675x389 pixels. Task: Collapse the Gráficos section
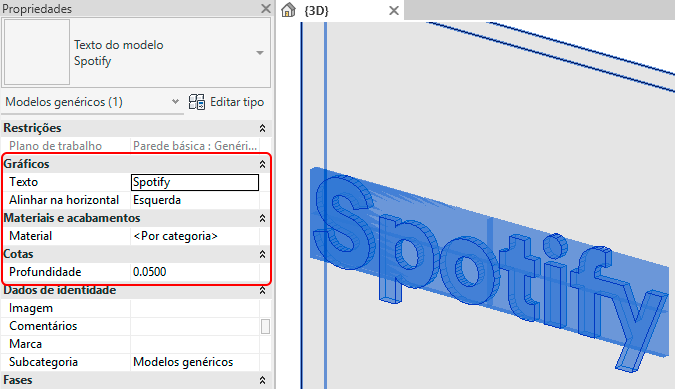click(262, 164)
